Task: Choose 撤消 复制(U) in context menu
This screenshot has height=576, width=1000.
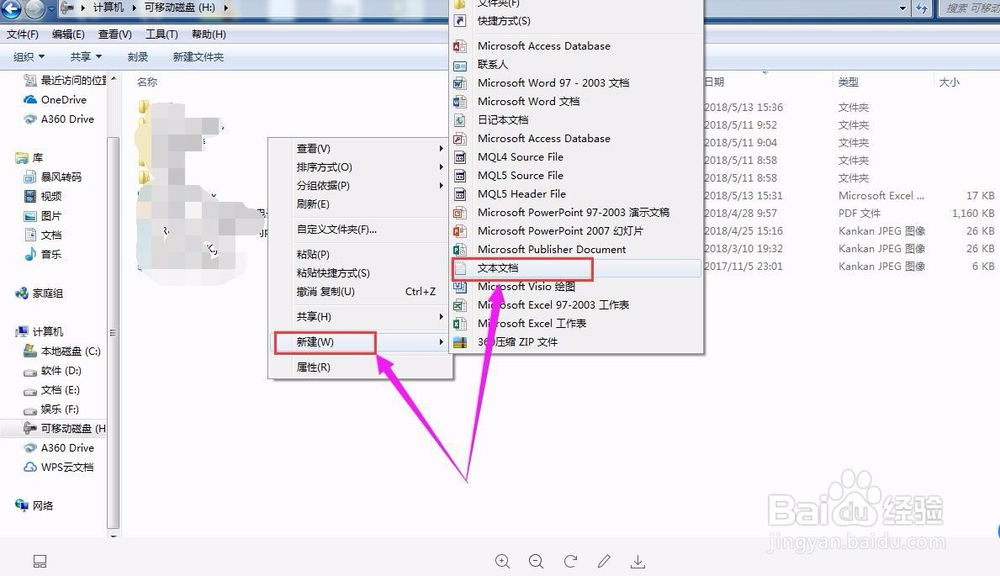Action: 360,292
